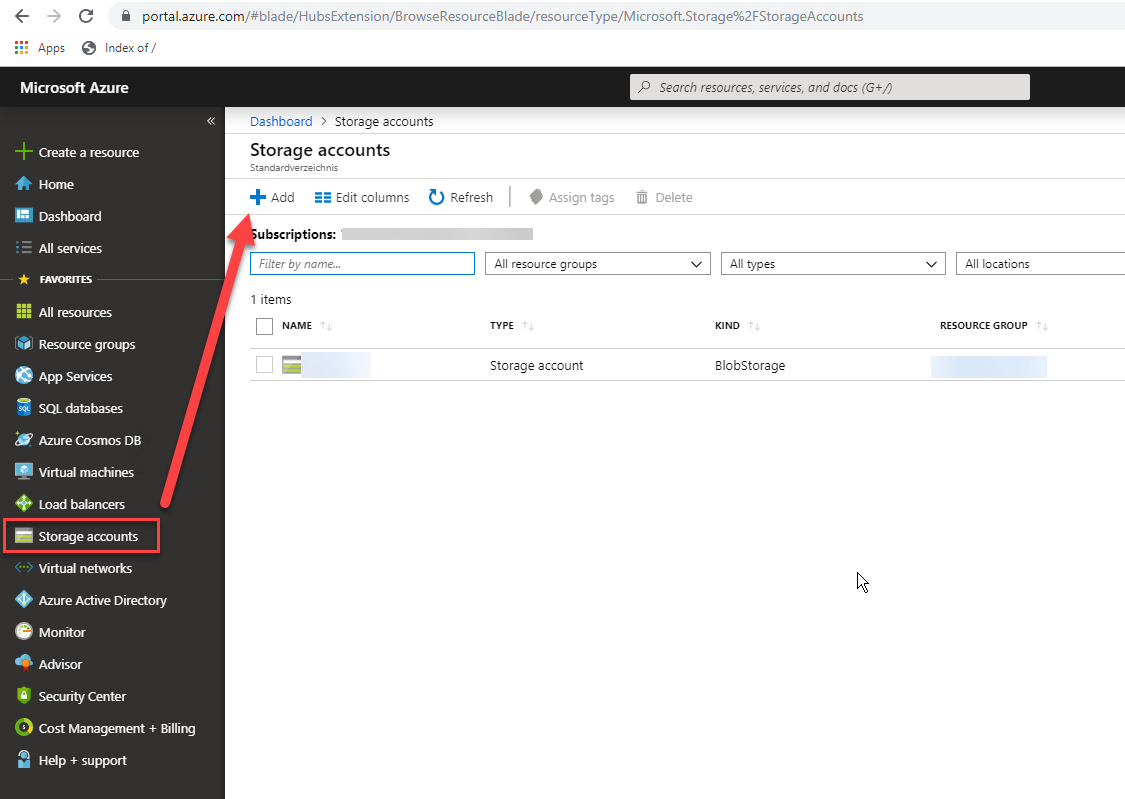
Task: Open the All resource groups dropdown
Action: point(598,263)
